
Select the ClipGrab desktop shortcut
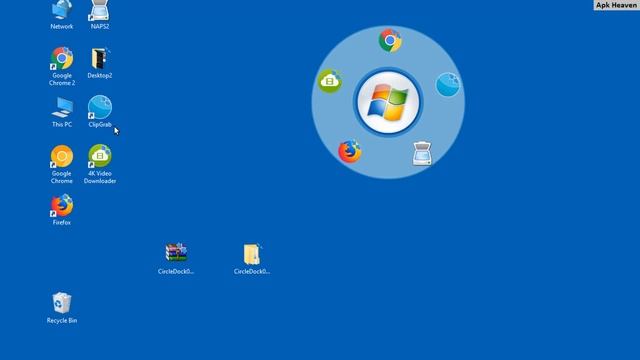click(100, 111)
